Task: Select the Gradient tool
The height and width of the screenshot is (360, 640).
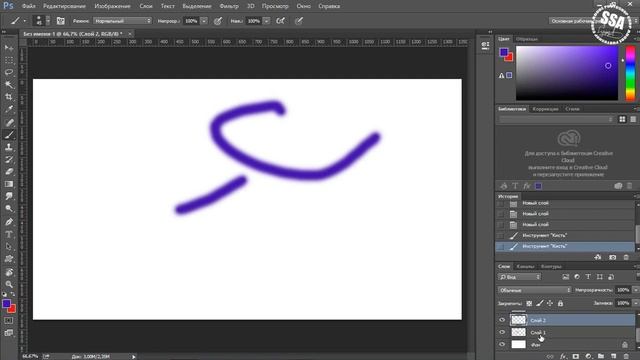Action: [9, 184]
